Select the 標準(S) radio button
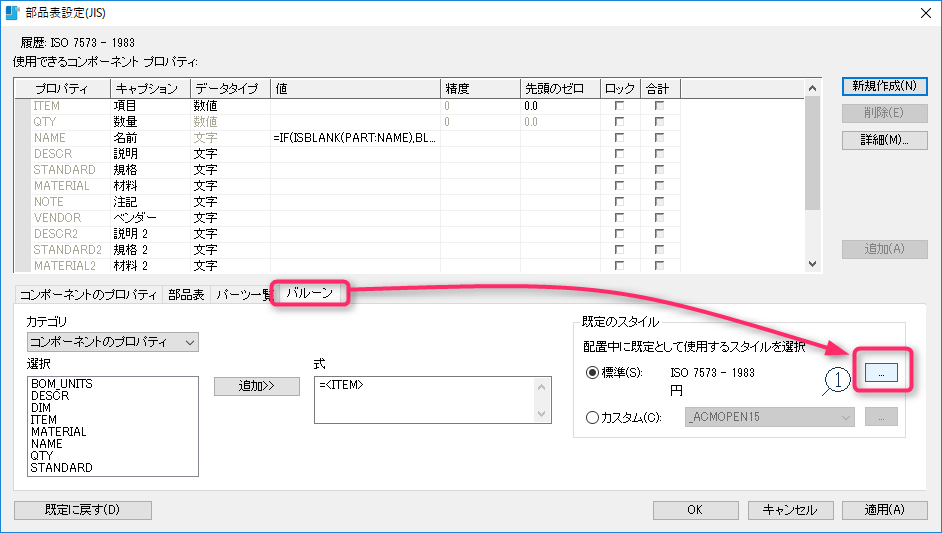The width and height of the screenshot is (942, 533). click(592, 373)
